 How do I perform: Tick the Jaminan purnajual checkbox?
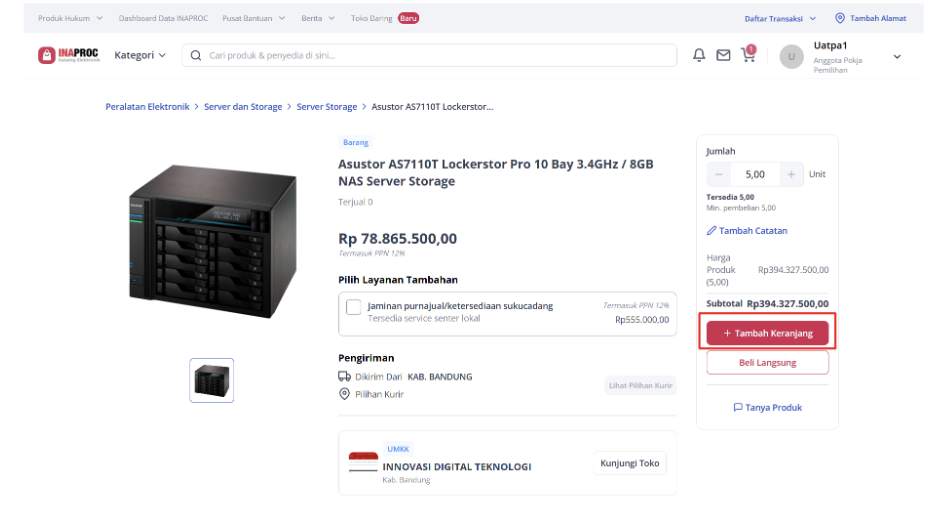(354, 307)
